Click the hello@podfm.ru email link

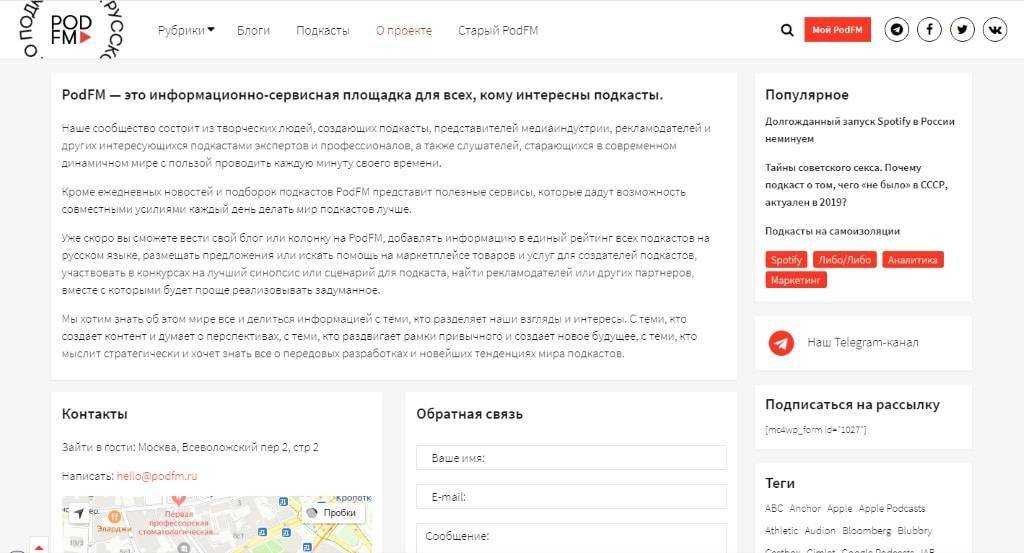pyautogui.click(x=157, y=476)
